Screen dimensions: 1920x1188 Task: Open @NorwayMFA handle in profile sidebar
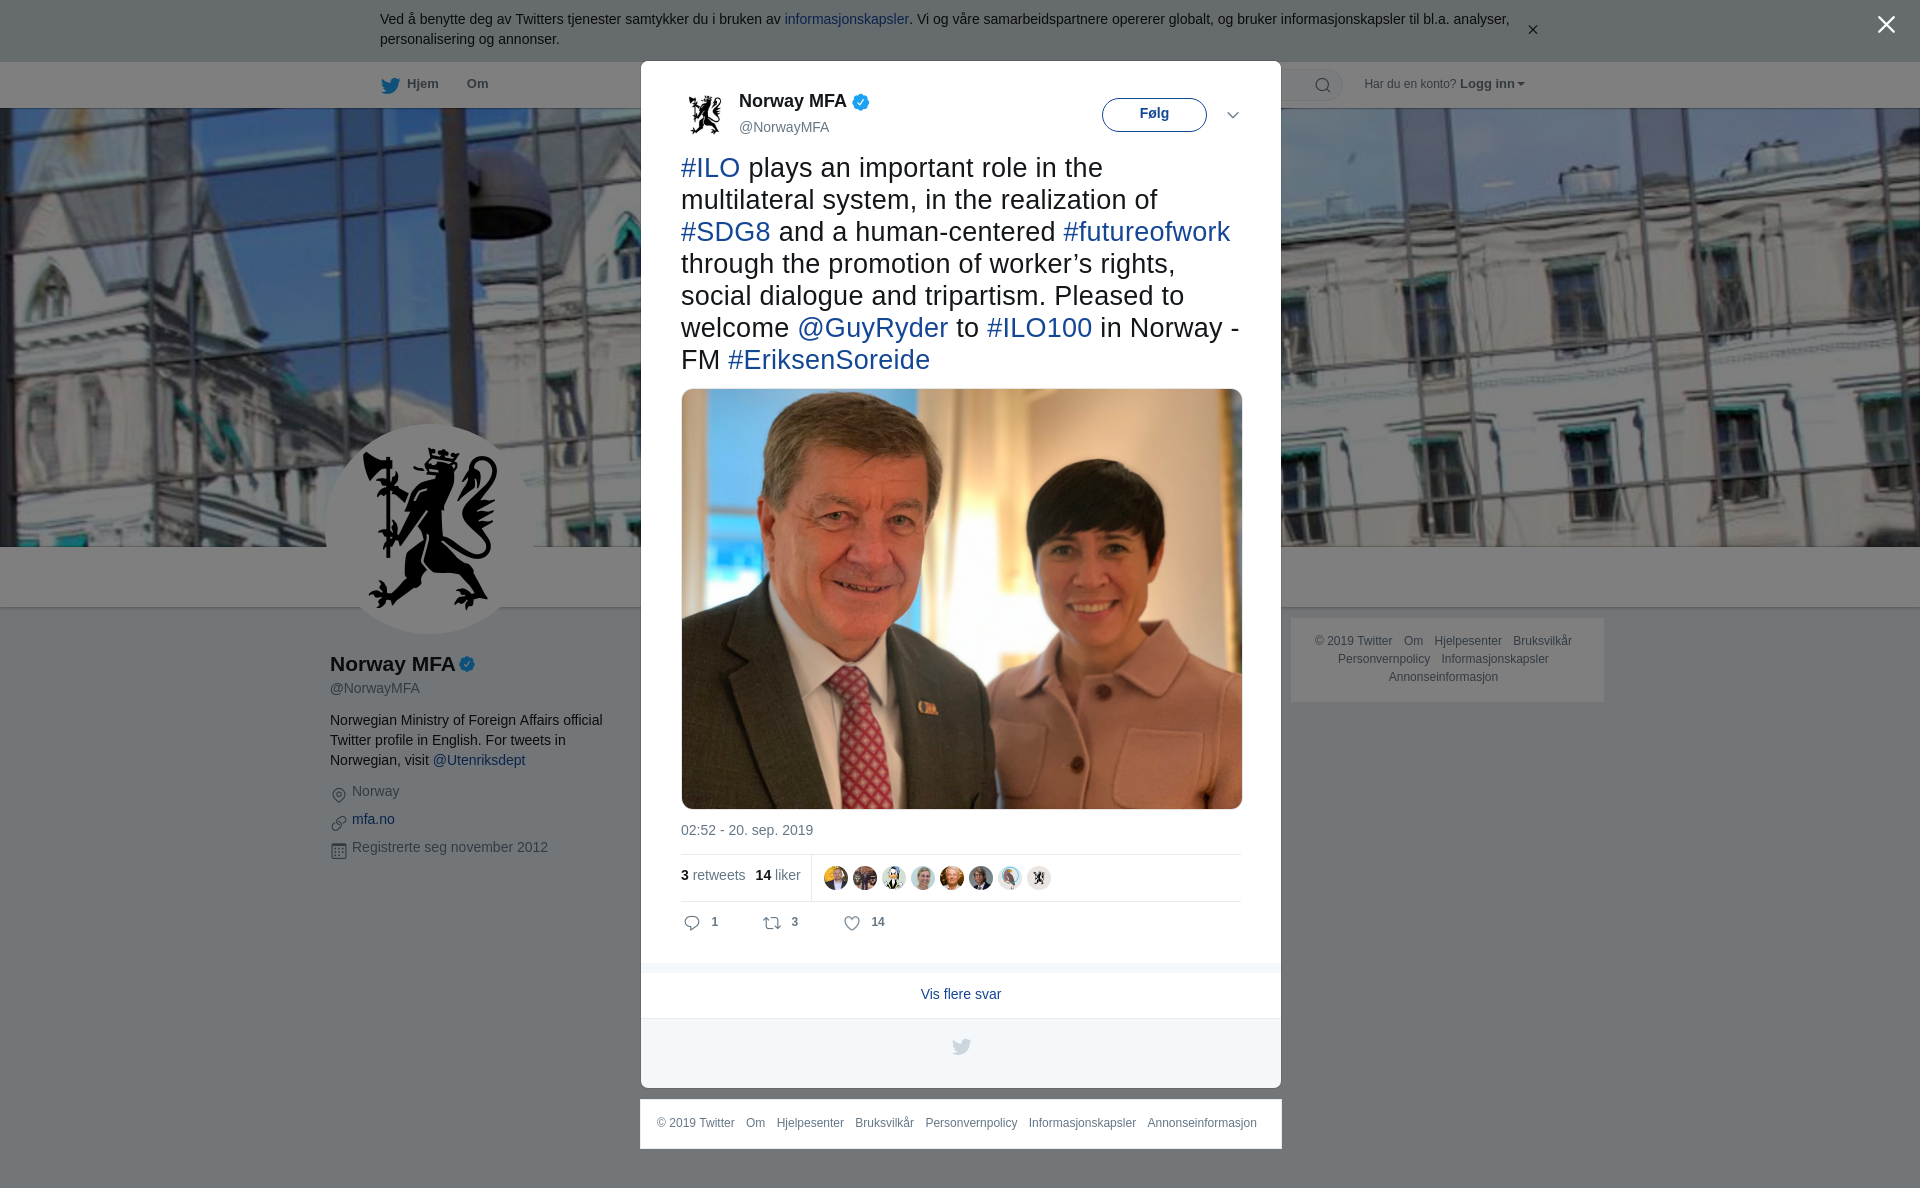[x=375, y=688]
